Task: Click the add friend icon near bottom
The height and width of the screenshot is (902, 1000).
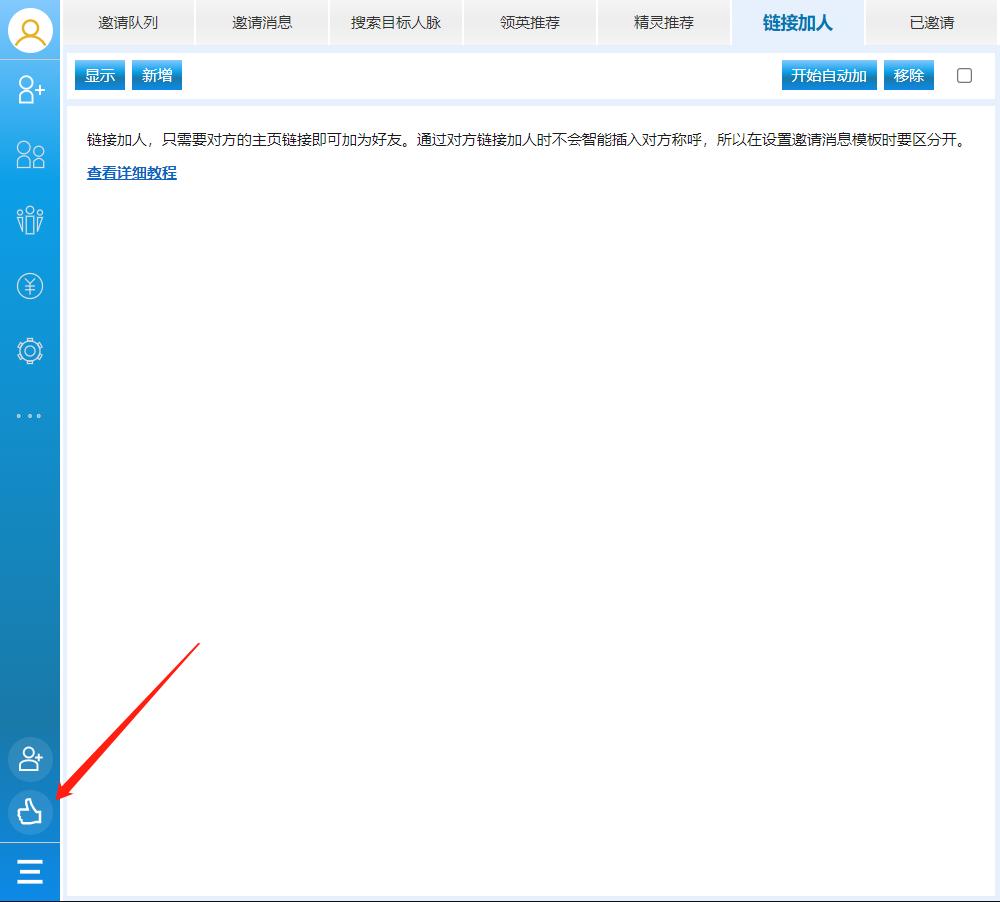Action: pos(30,759)
